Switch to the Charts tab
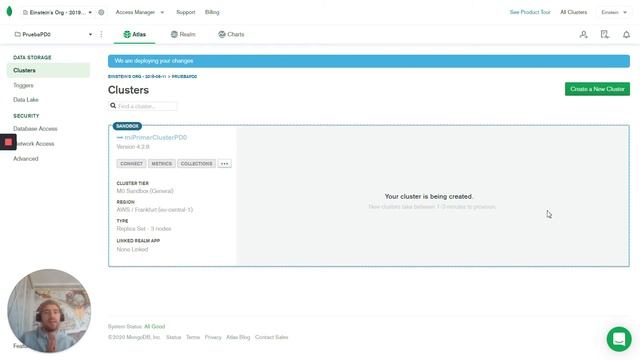640x360 pixels. click(231, 34)
